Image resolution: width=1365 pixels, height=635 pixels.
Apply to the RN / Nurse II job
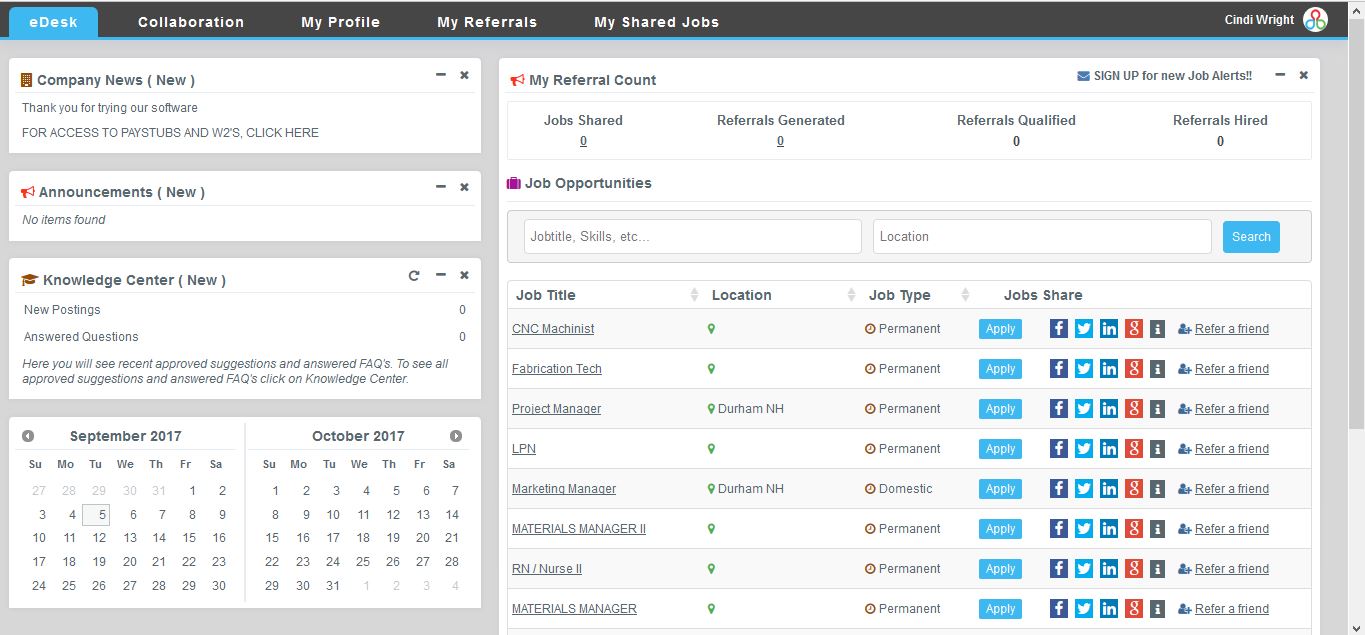pos(1000,569)
